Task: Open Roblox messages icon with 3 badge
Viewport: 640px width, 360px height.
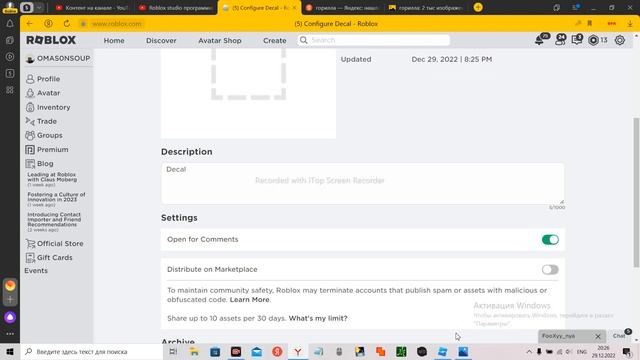Action: click(x=577, y=40)
